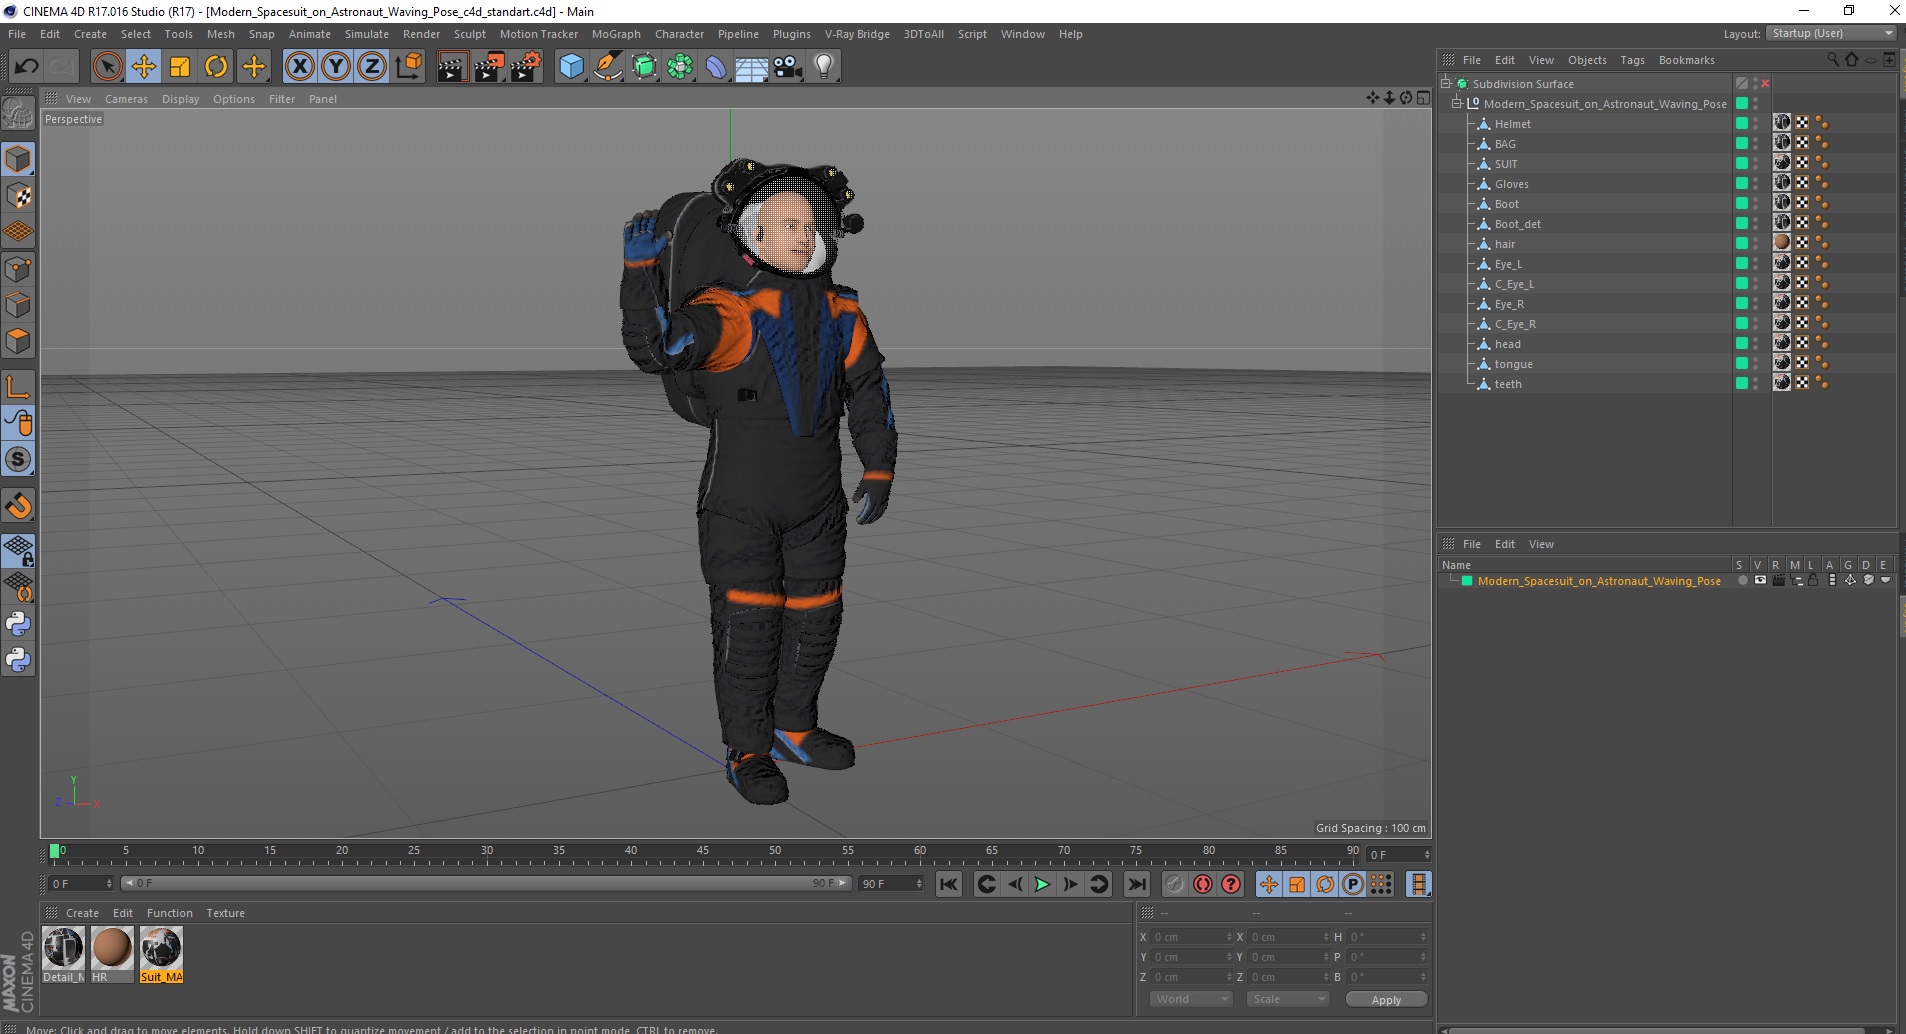
Task: Open viewport Cameras menu
Action: point(126,99)
